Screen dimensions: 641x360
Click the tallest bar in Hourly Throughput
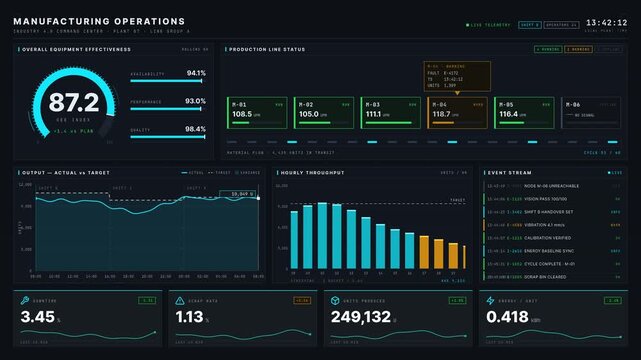(x=322, y=235)
